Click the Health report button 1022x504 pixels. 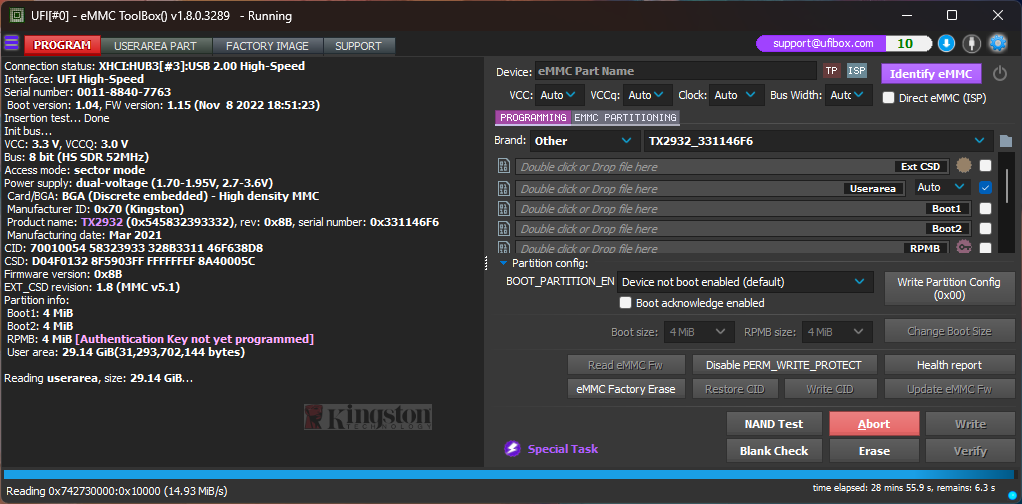(x=948, y=365)
